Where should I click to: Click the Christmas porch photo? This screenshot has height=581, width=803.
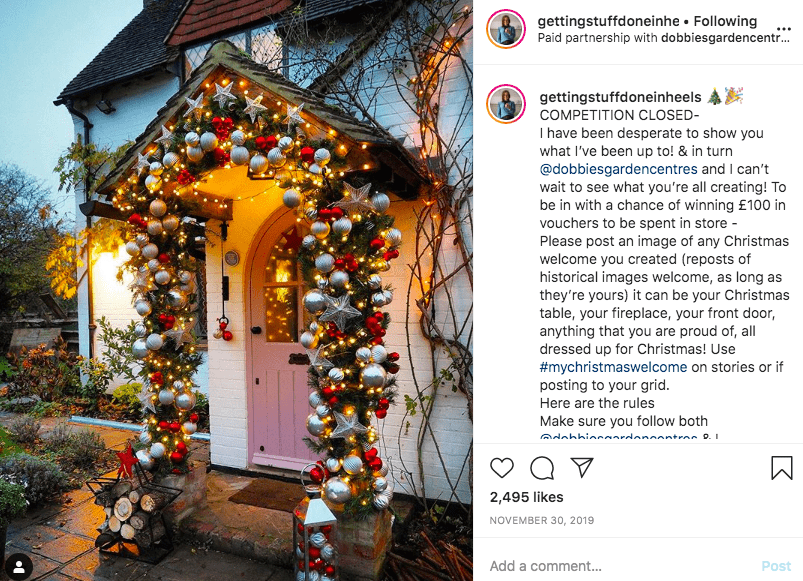(x=236, y=290)
